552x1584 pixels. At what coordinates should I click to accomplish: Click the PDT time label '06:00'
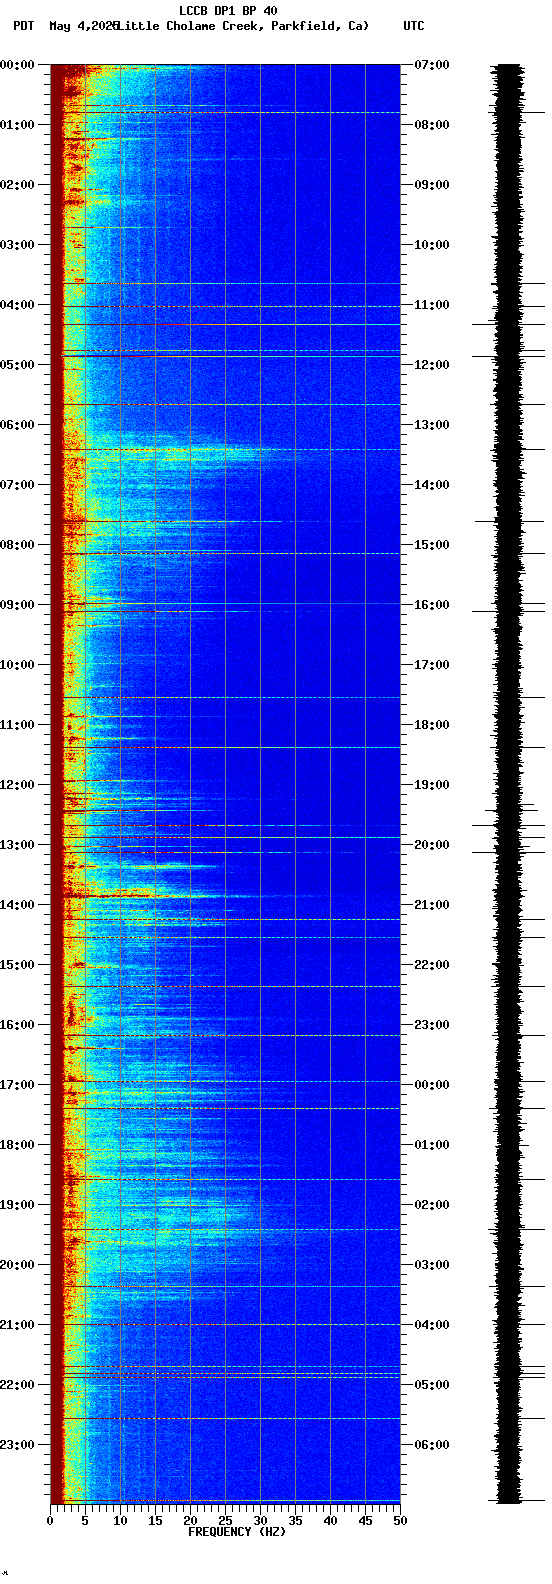[17, 425]
